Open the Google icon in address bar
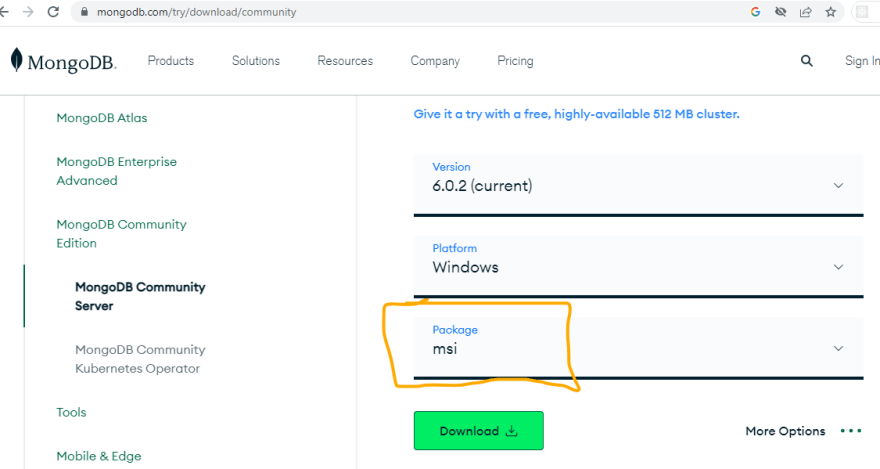This screenshot has height=469, width=880. tap(755, 12)
